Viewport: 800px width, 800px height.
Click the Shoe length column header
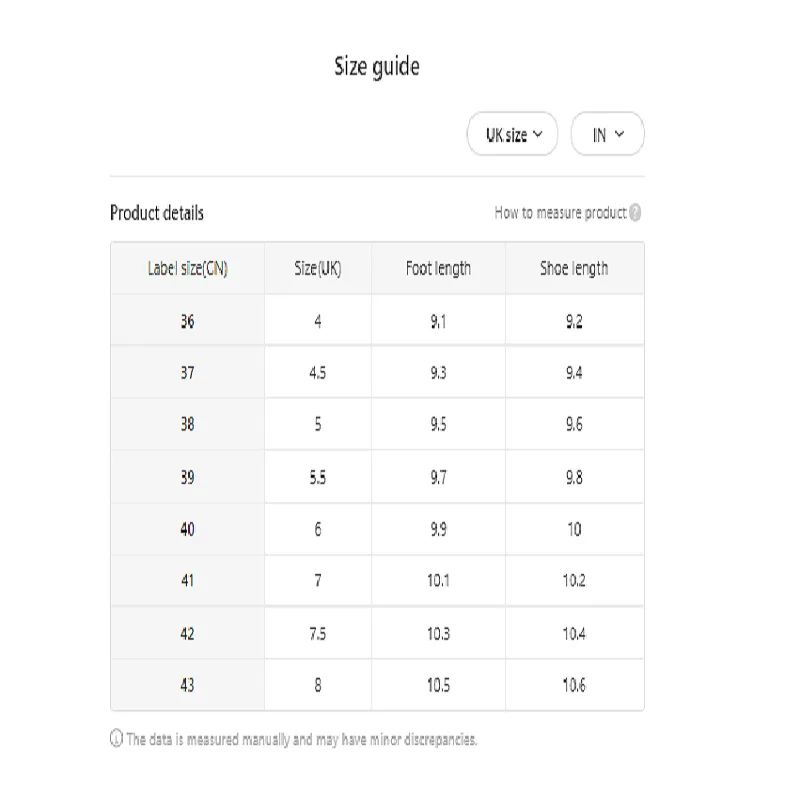[x=574, y=268]
